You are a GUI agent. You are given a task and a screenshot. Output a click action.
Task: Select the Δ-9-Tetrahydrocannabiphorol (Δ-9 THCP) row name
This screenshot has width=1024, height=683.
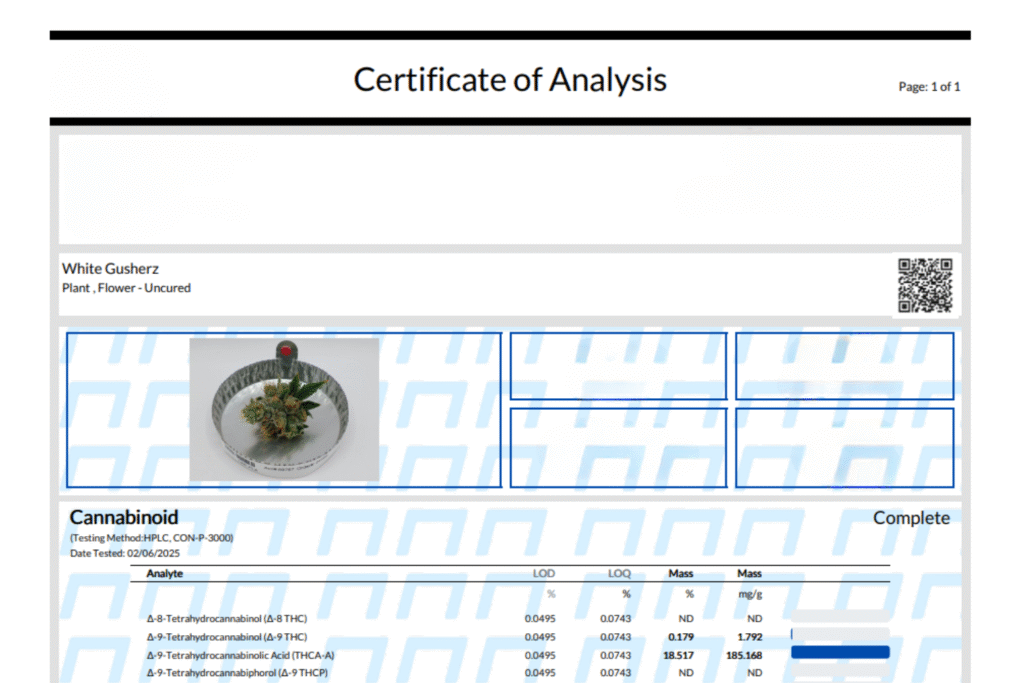(x=237, y=672)
